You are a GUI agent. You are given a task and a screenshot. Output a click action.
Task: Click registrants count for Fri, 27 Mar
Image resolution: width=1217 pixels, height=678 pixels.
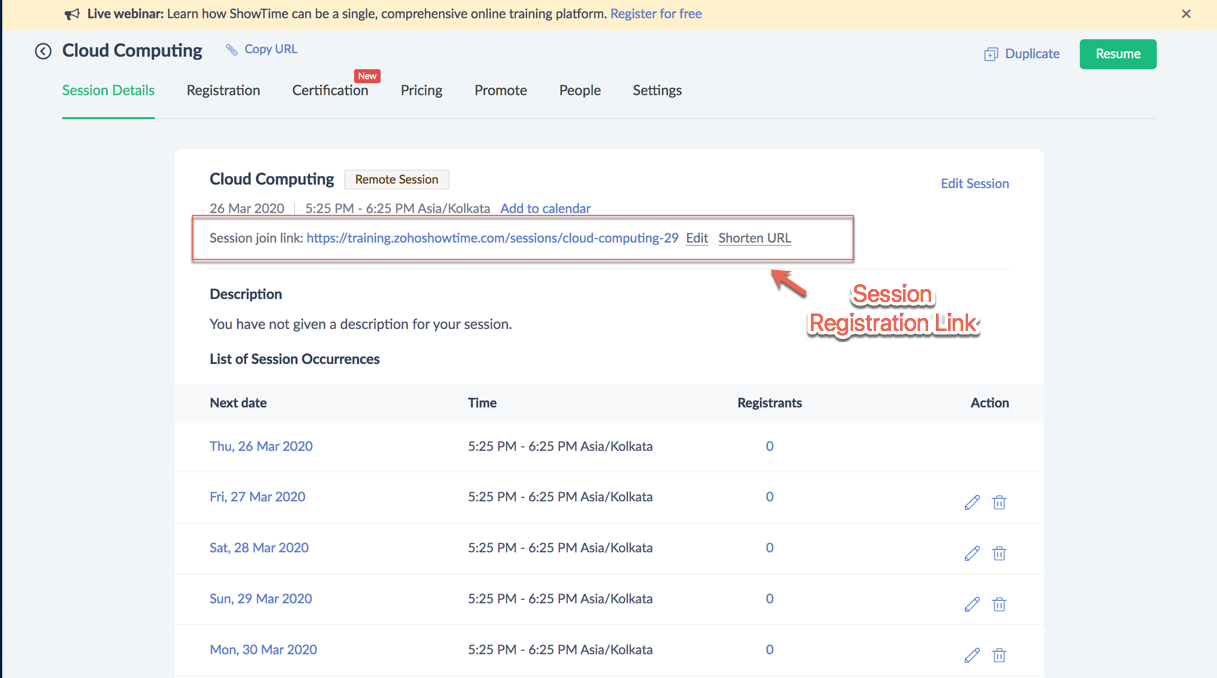(x=769, y=497)
